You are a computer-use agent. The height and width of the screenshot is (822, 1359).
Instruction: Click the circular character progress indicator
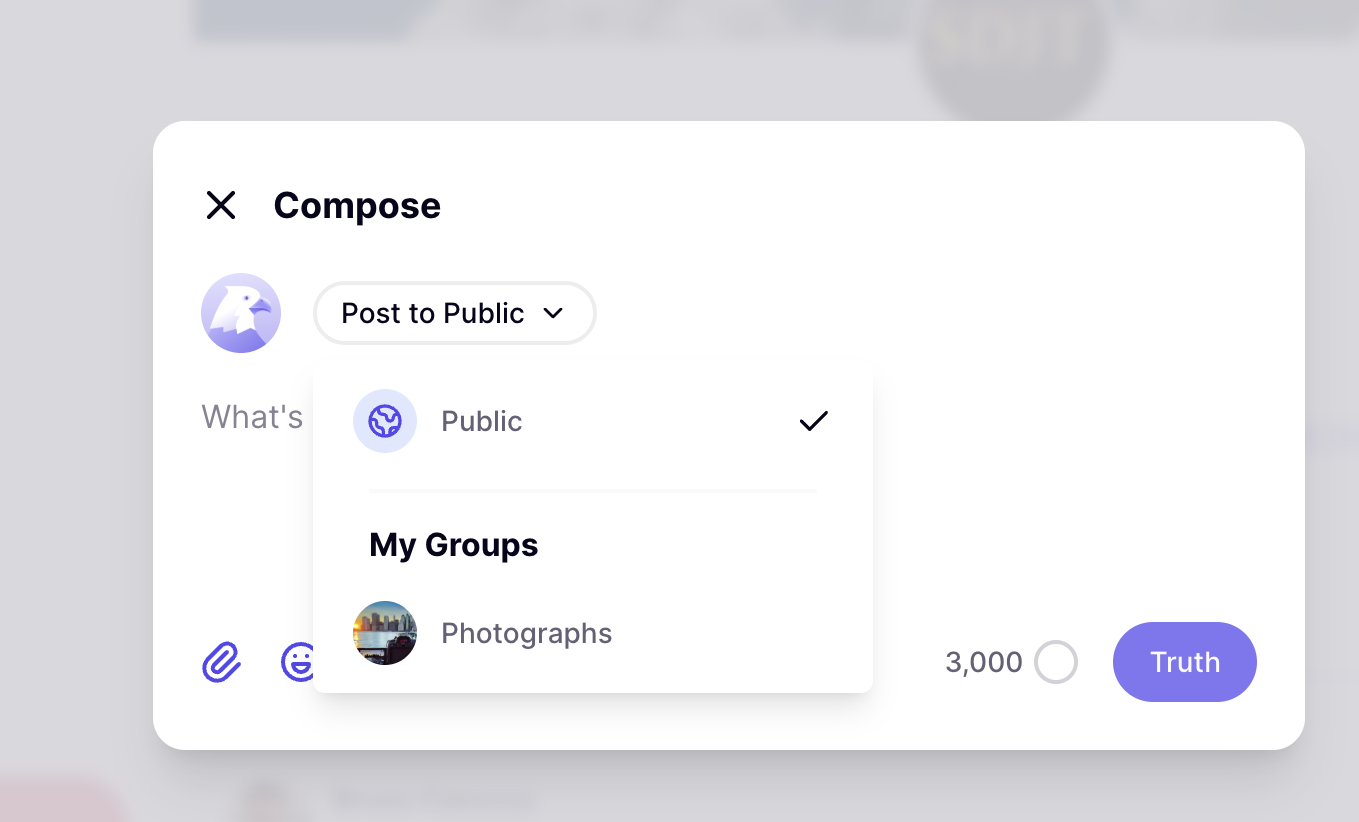point(1056,662)
